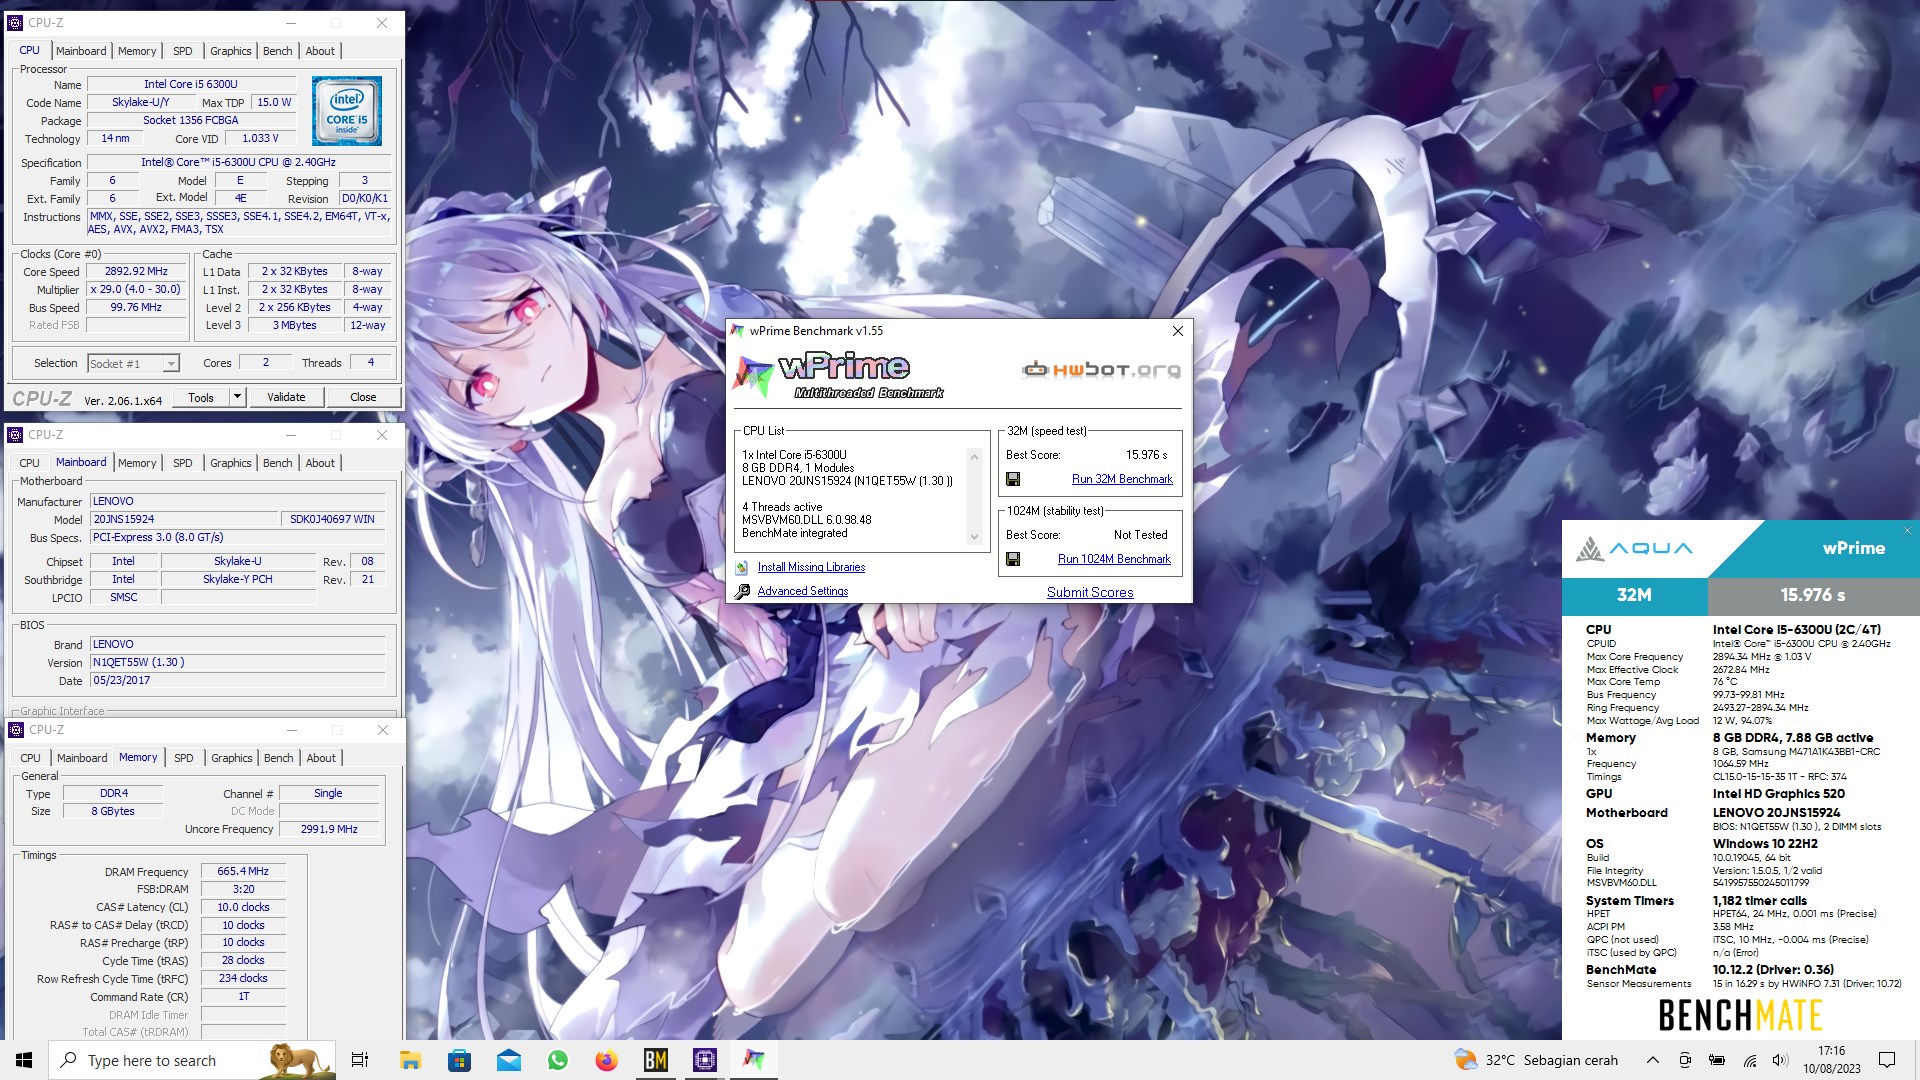Open Task View from the taskbar
This screenshot has width=1920, height=1080.
click(x=360, y=1060)
